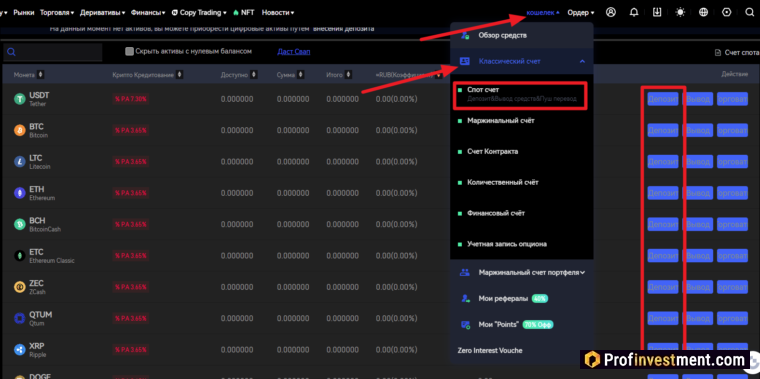Sort by Итого column arrows
The height and width of the screenshot is (379, 760).
point(348,75)
